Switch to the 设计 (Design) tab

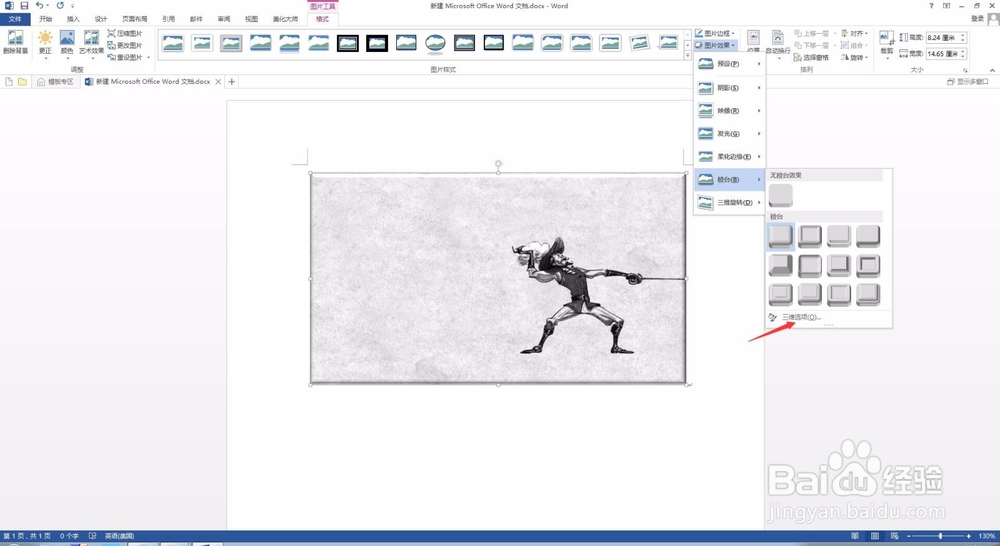point(101,19)
